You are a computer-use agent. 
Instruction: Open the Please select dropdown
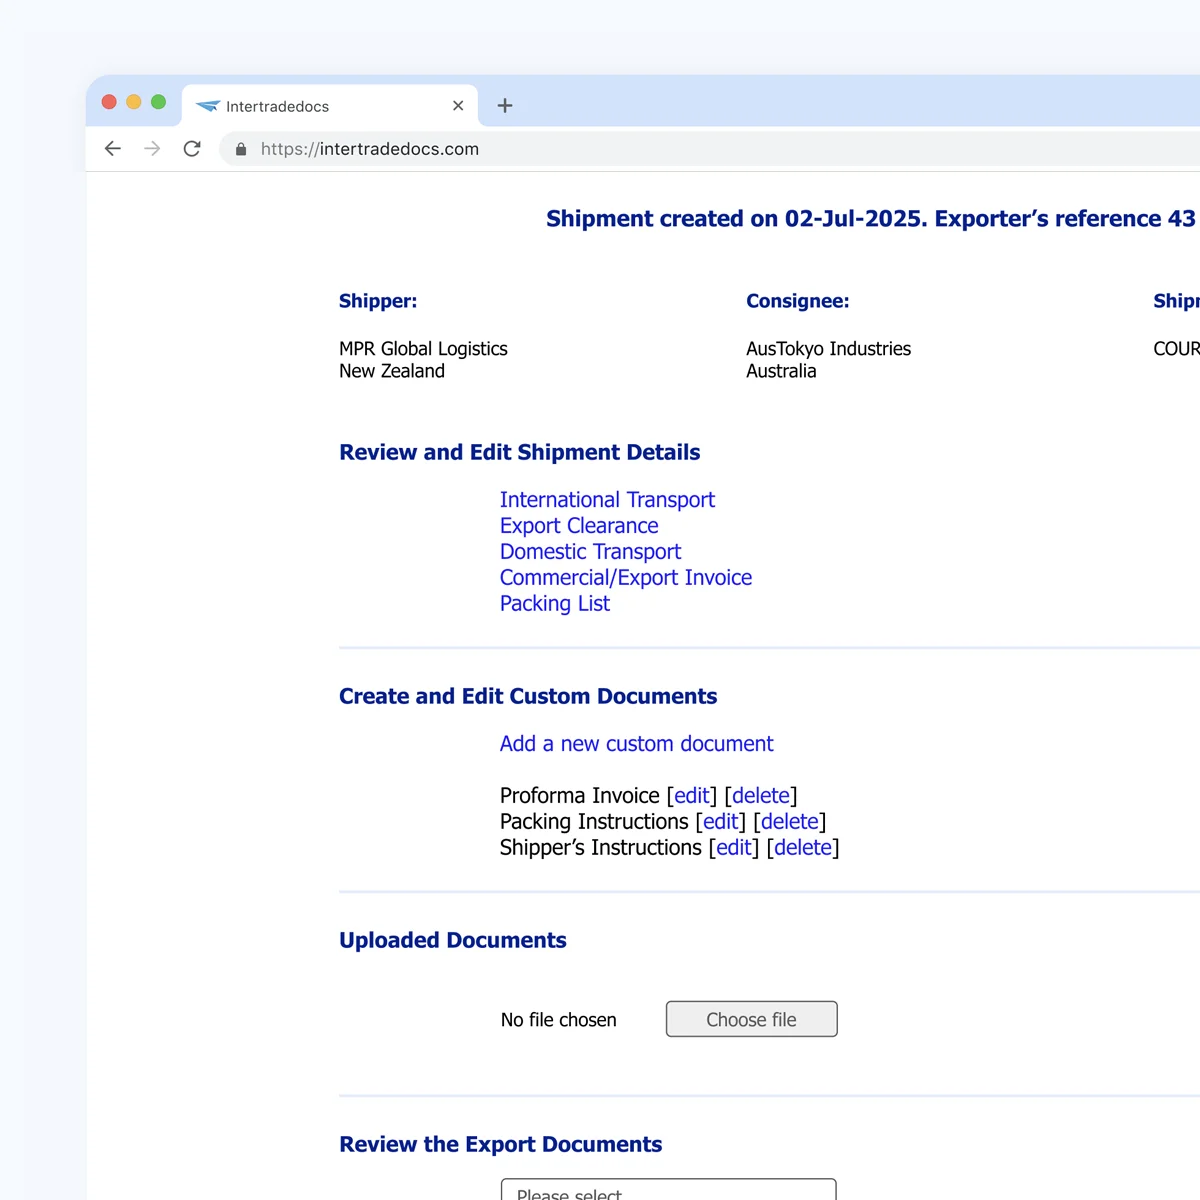click(668, 1190)
